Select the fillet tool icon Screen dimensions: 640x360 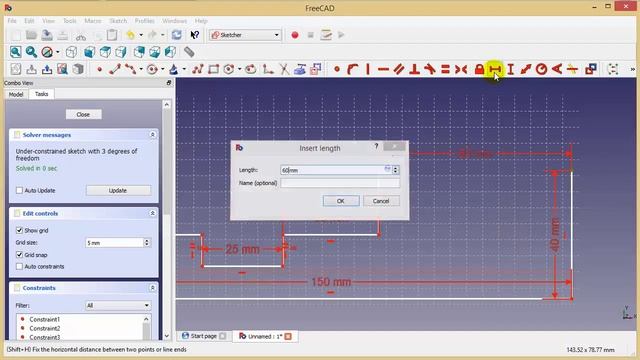coord(268,69)
